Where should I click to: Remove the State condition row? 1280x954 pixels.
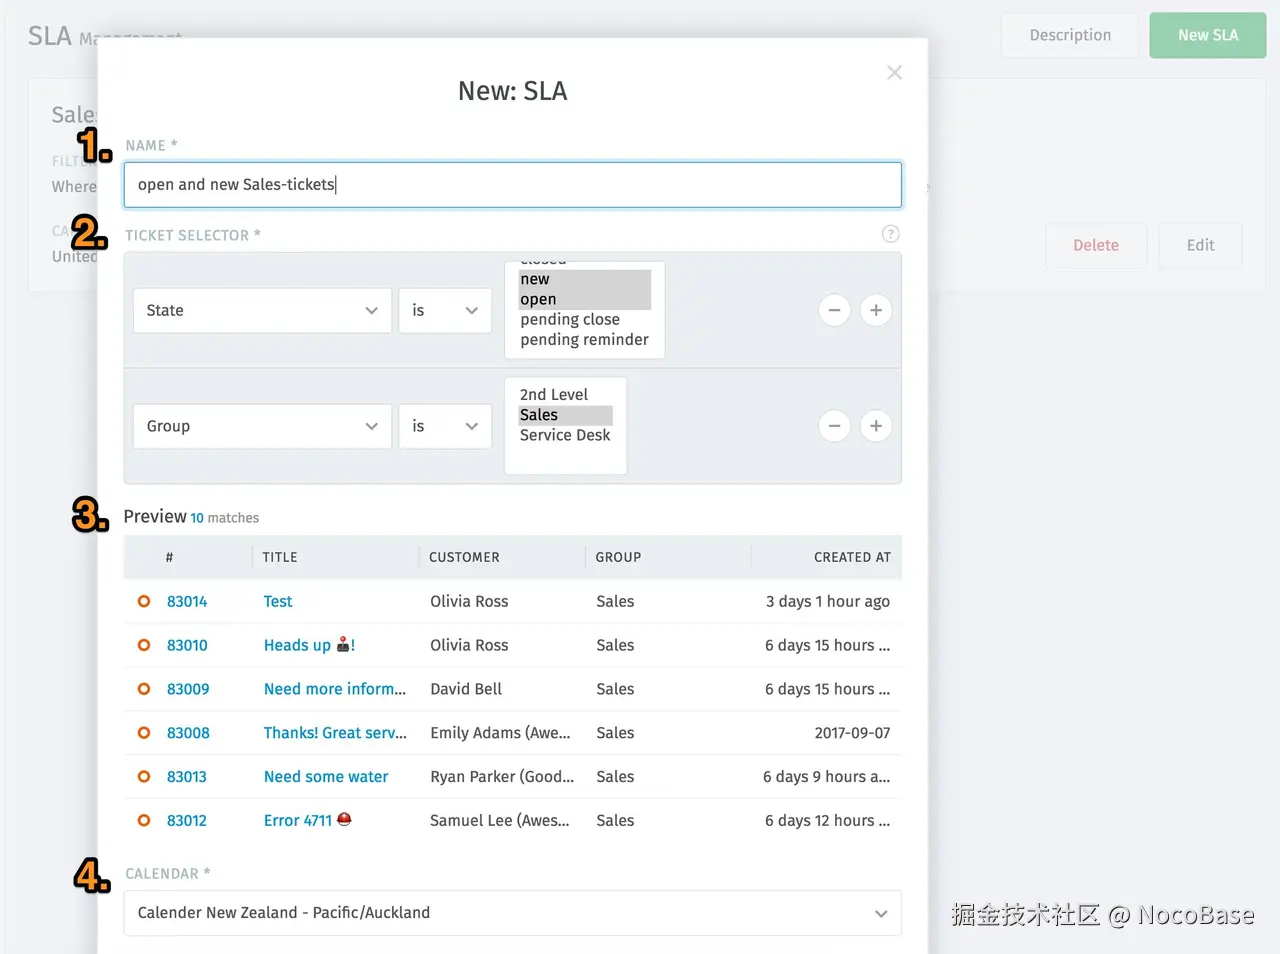(x=834, y=310)
